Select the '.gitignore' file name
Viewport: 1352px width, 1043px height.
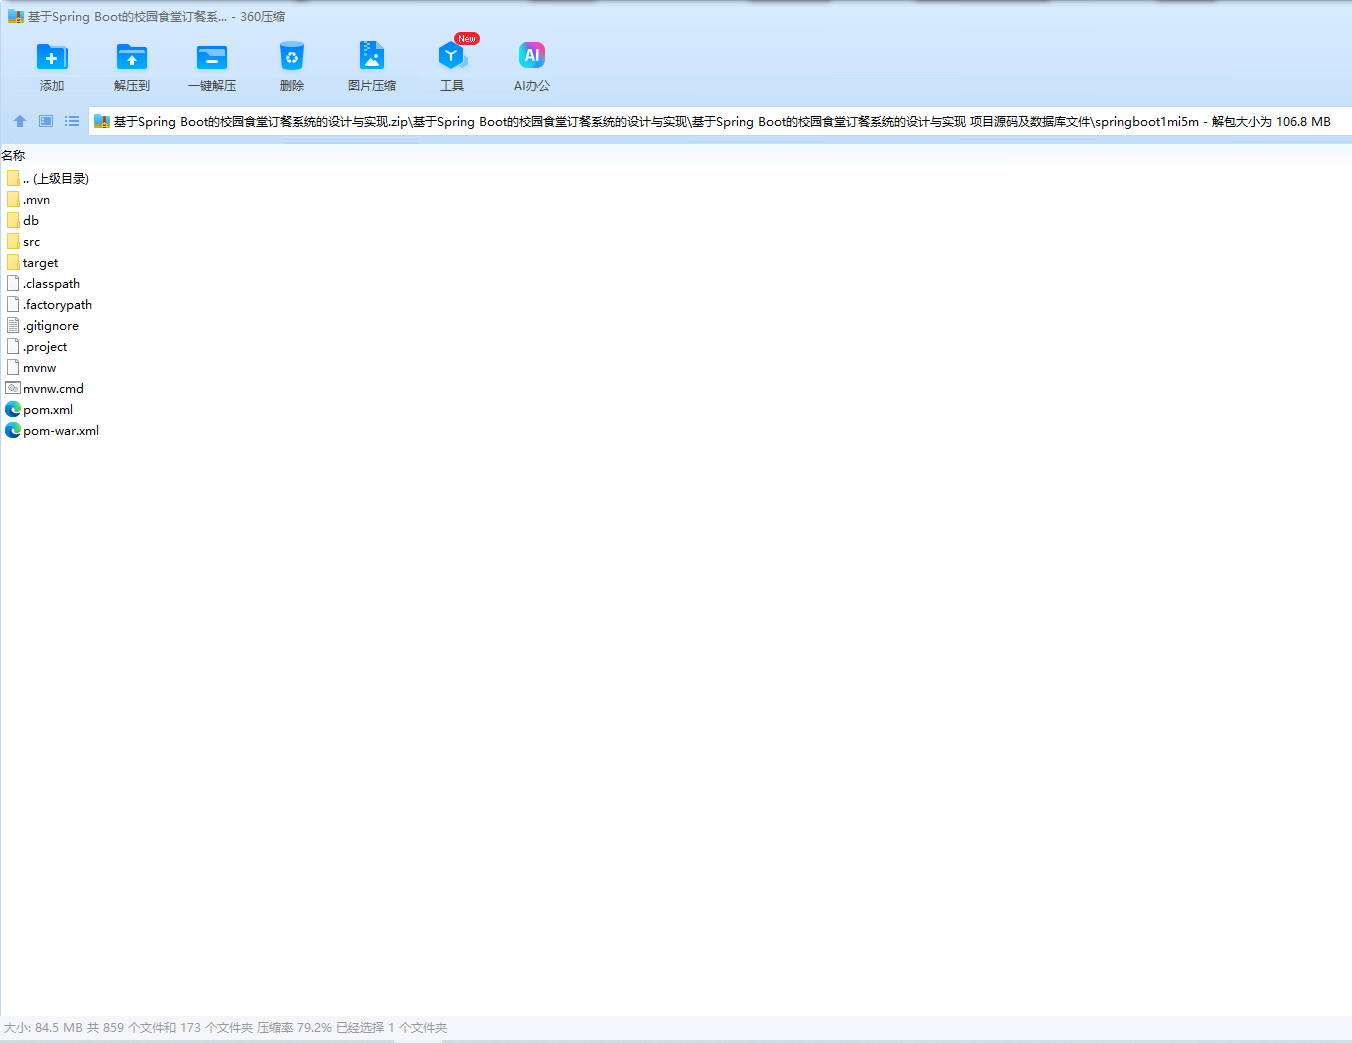click(51, 326)
